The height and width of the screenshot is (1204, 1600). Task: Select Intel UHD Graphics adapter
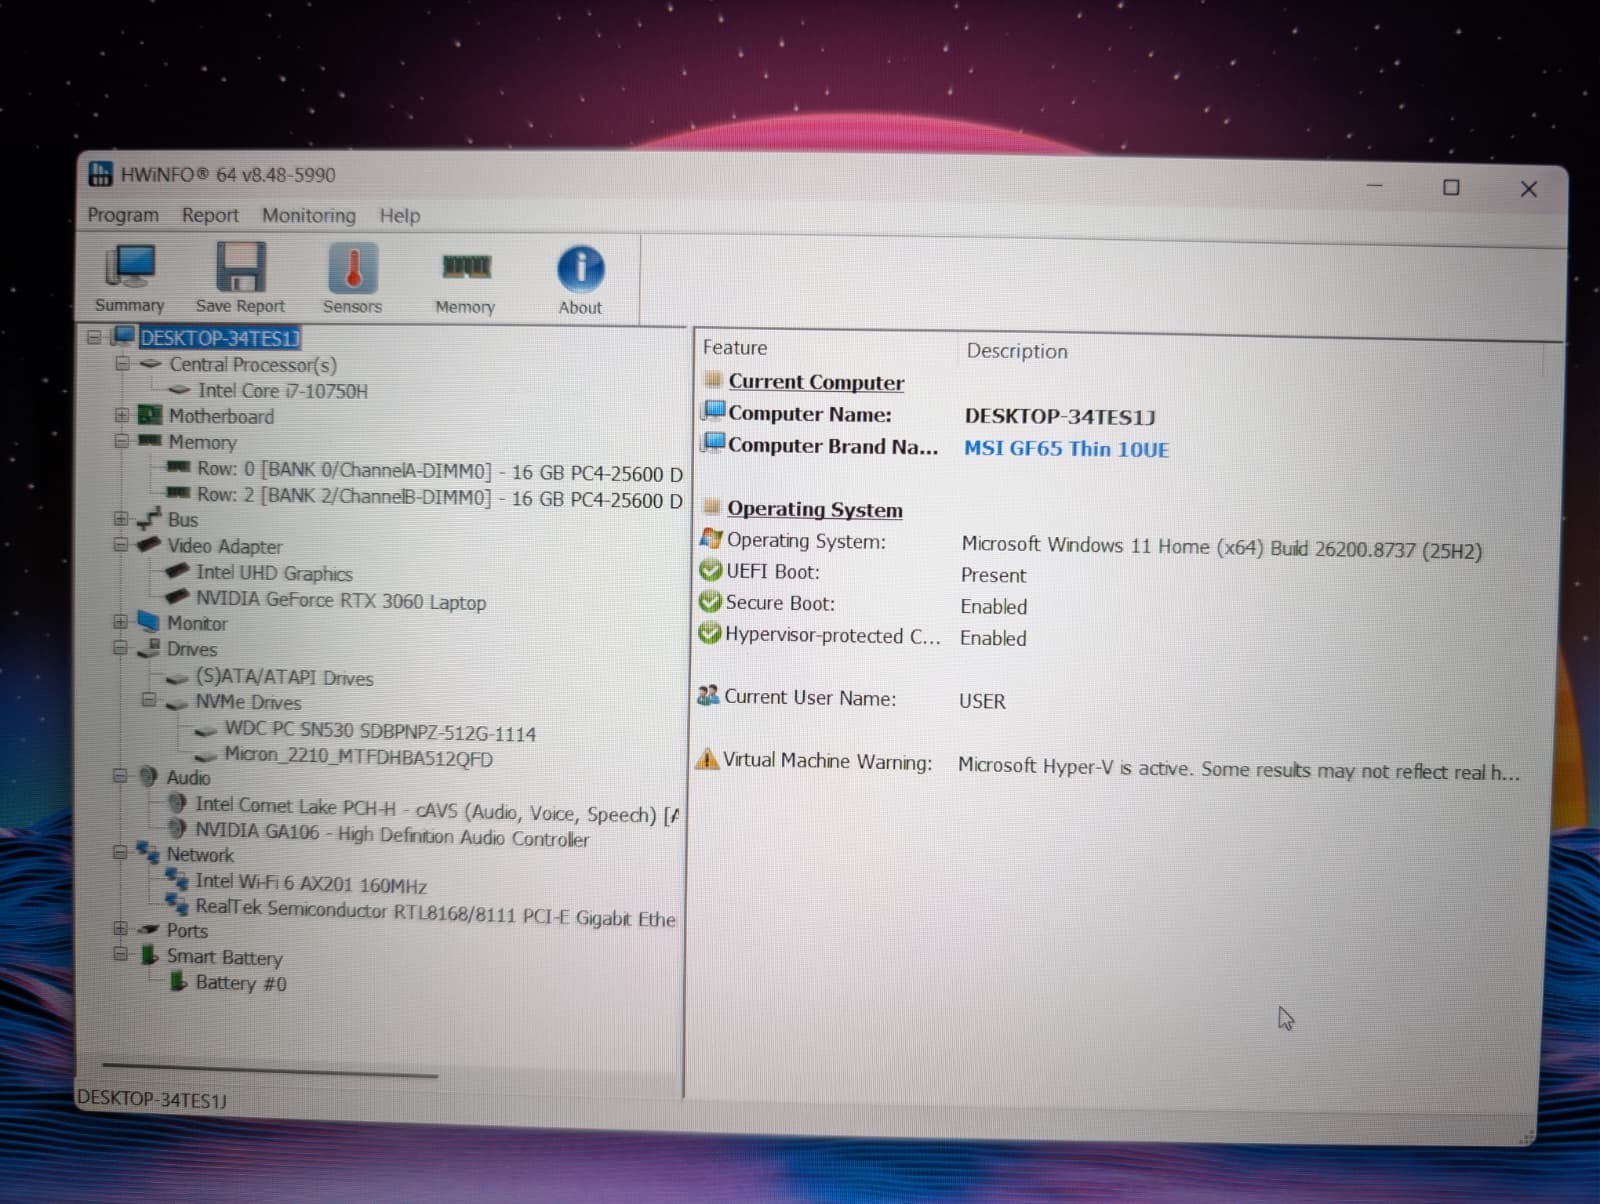click(274, 573)
